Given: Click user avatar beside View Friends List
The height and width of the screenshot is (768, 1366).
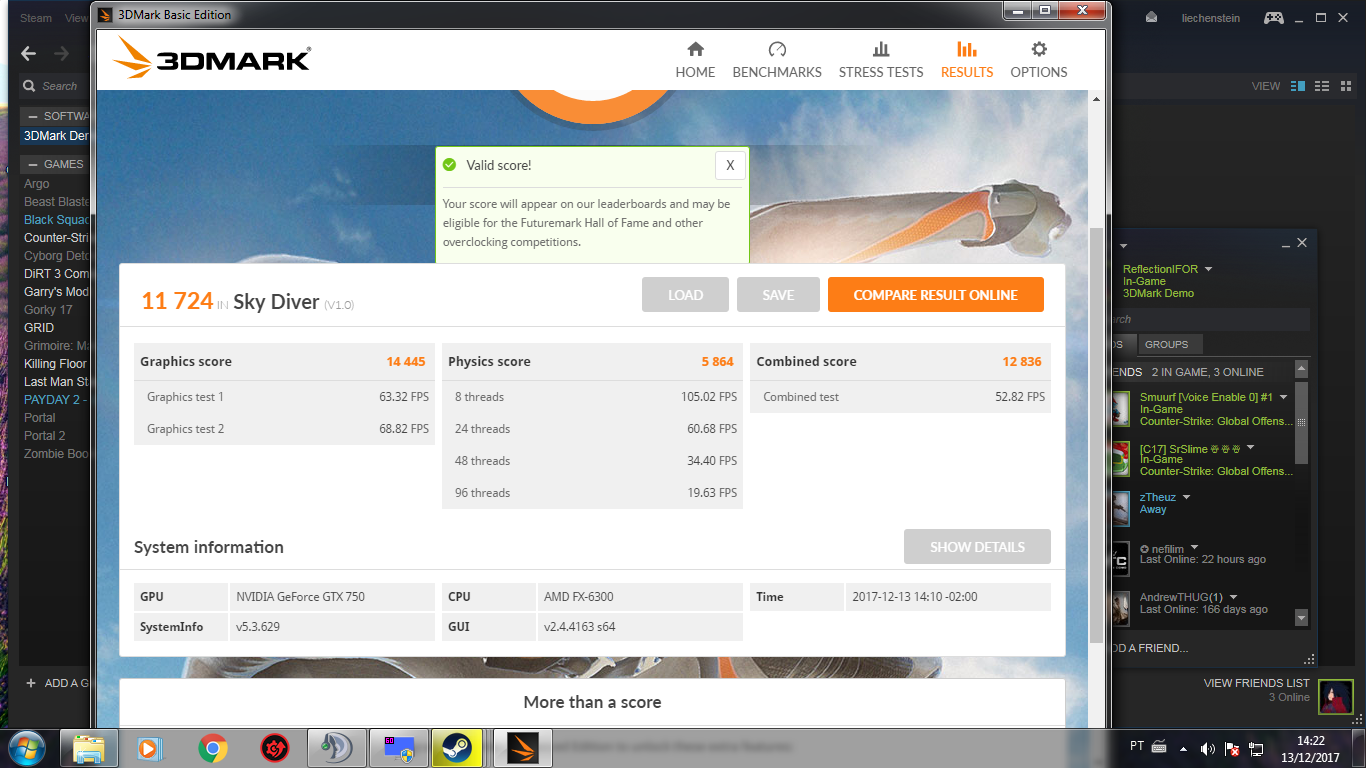Looking at the screenshot, I should point(1336,696).
